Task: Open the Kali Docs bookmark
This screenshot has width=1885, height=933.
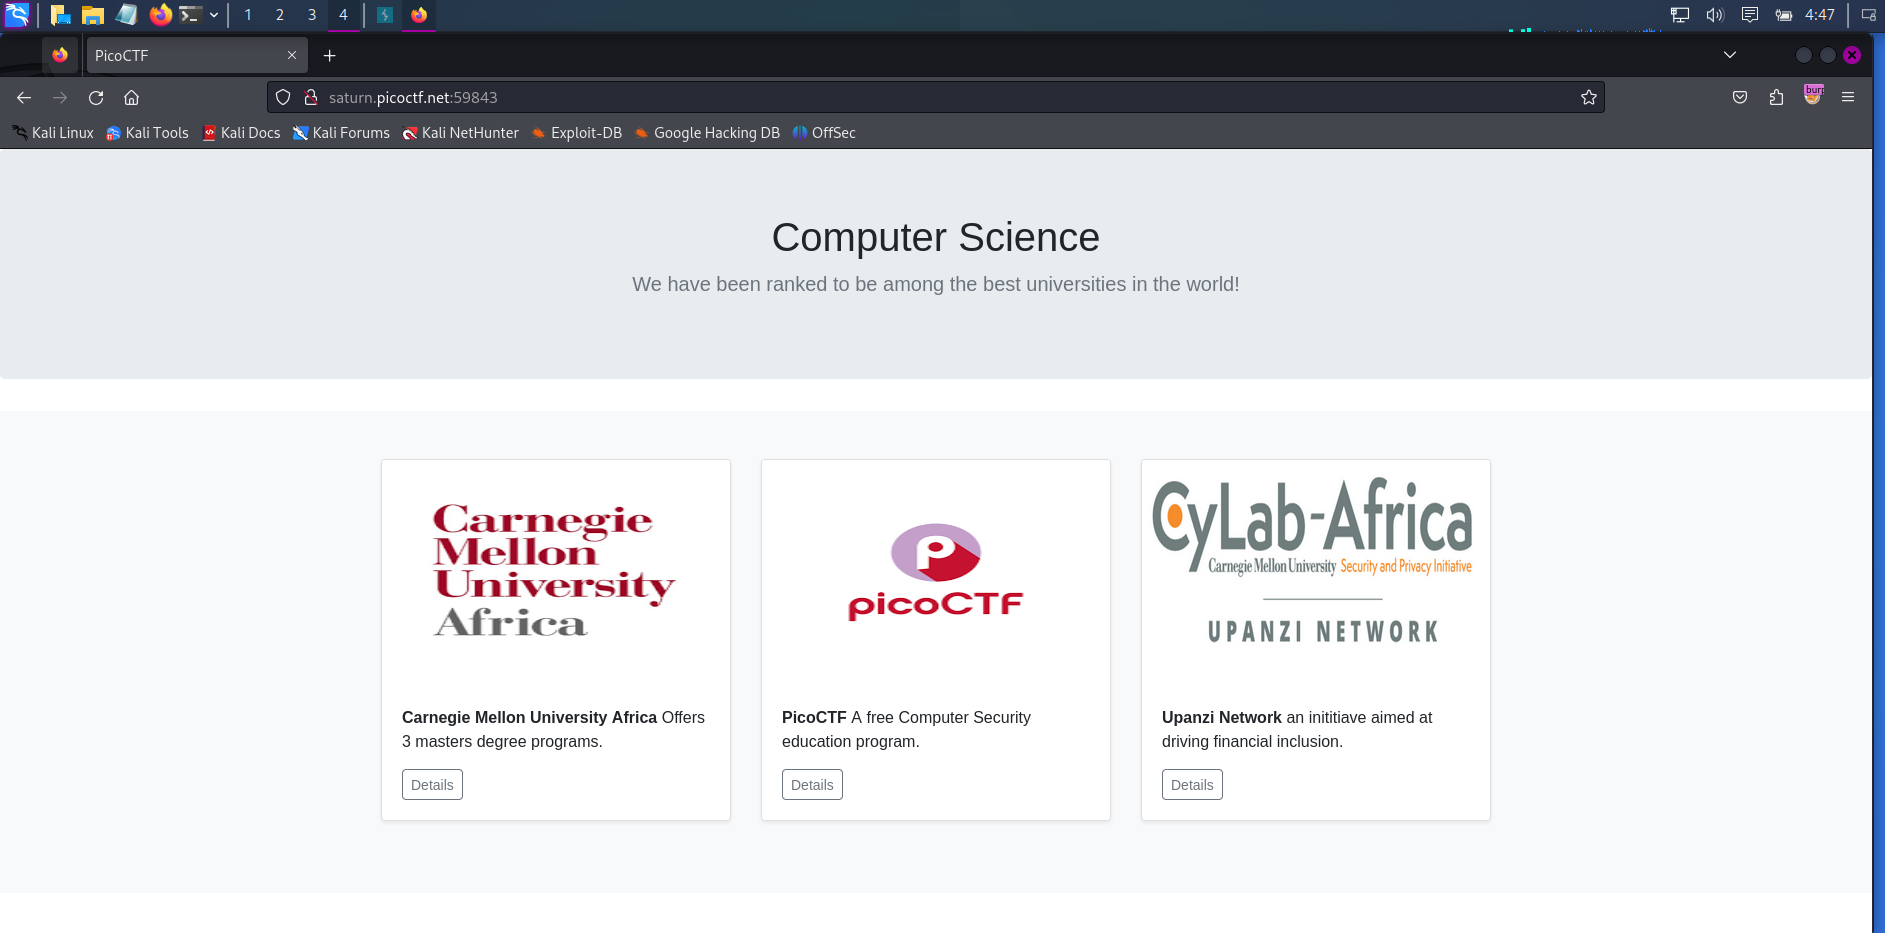Action: coord(241,133)
